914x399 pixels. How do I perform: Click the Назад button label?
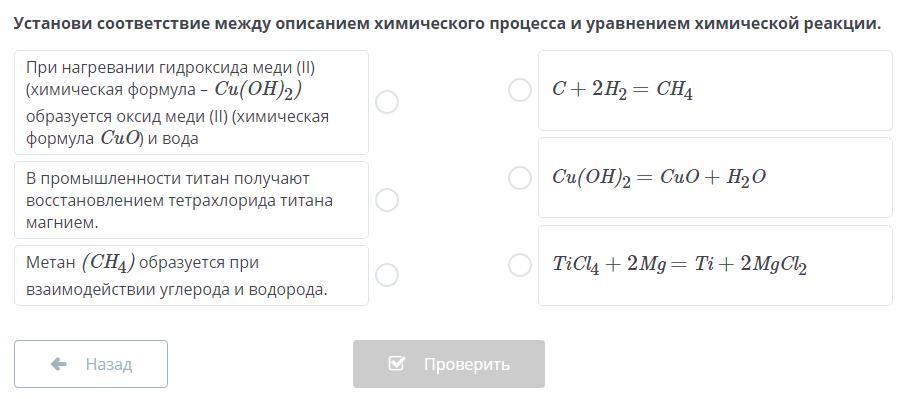click(109, 365)
